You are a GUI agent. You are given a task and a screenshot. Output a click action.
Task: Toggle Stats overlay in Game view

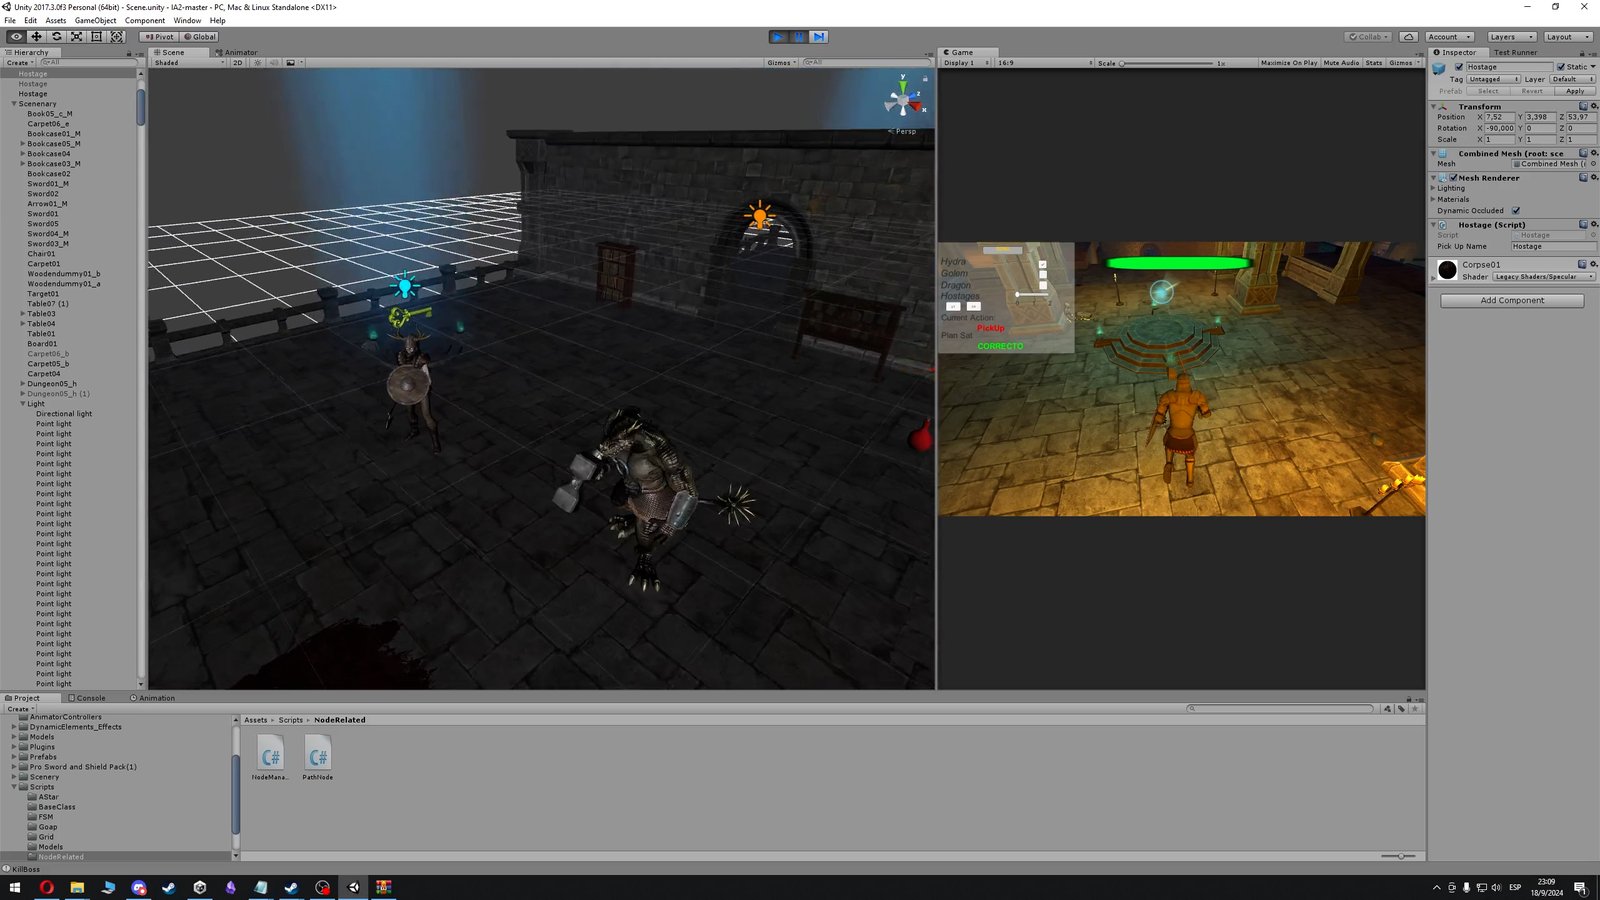point(1374,63)
